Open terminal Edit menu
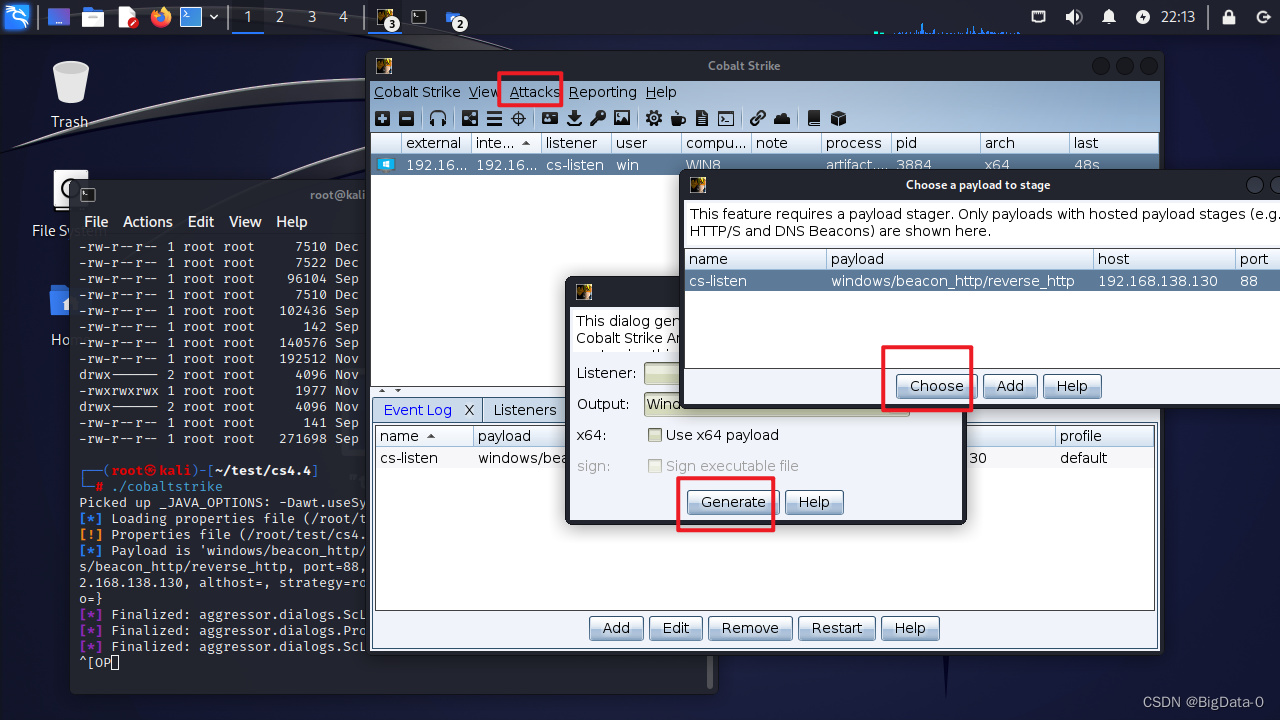 201,222
